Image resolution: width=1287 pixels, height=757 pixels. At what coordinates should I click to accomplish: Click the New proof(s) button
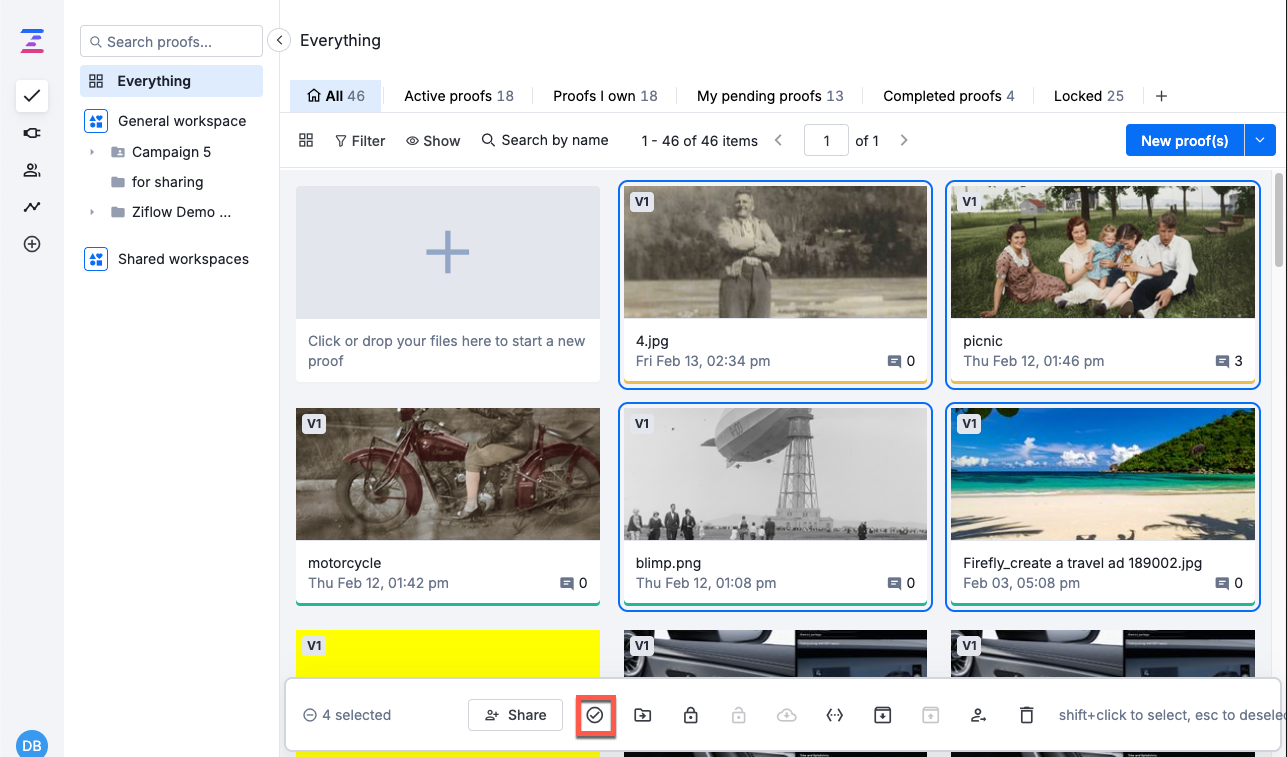[x=1184, y=141]
